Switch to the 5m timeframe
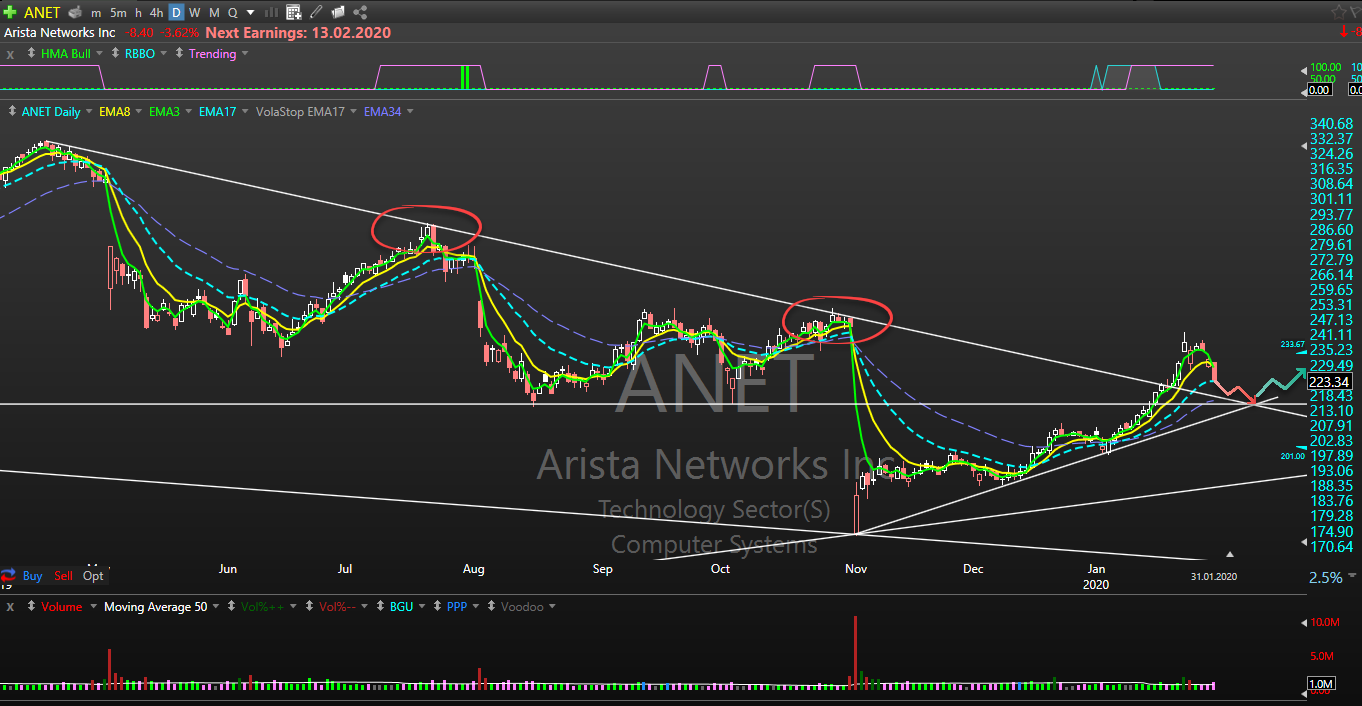Screen dimensions: 1362x706 pos(118,12)
